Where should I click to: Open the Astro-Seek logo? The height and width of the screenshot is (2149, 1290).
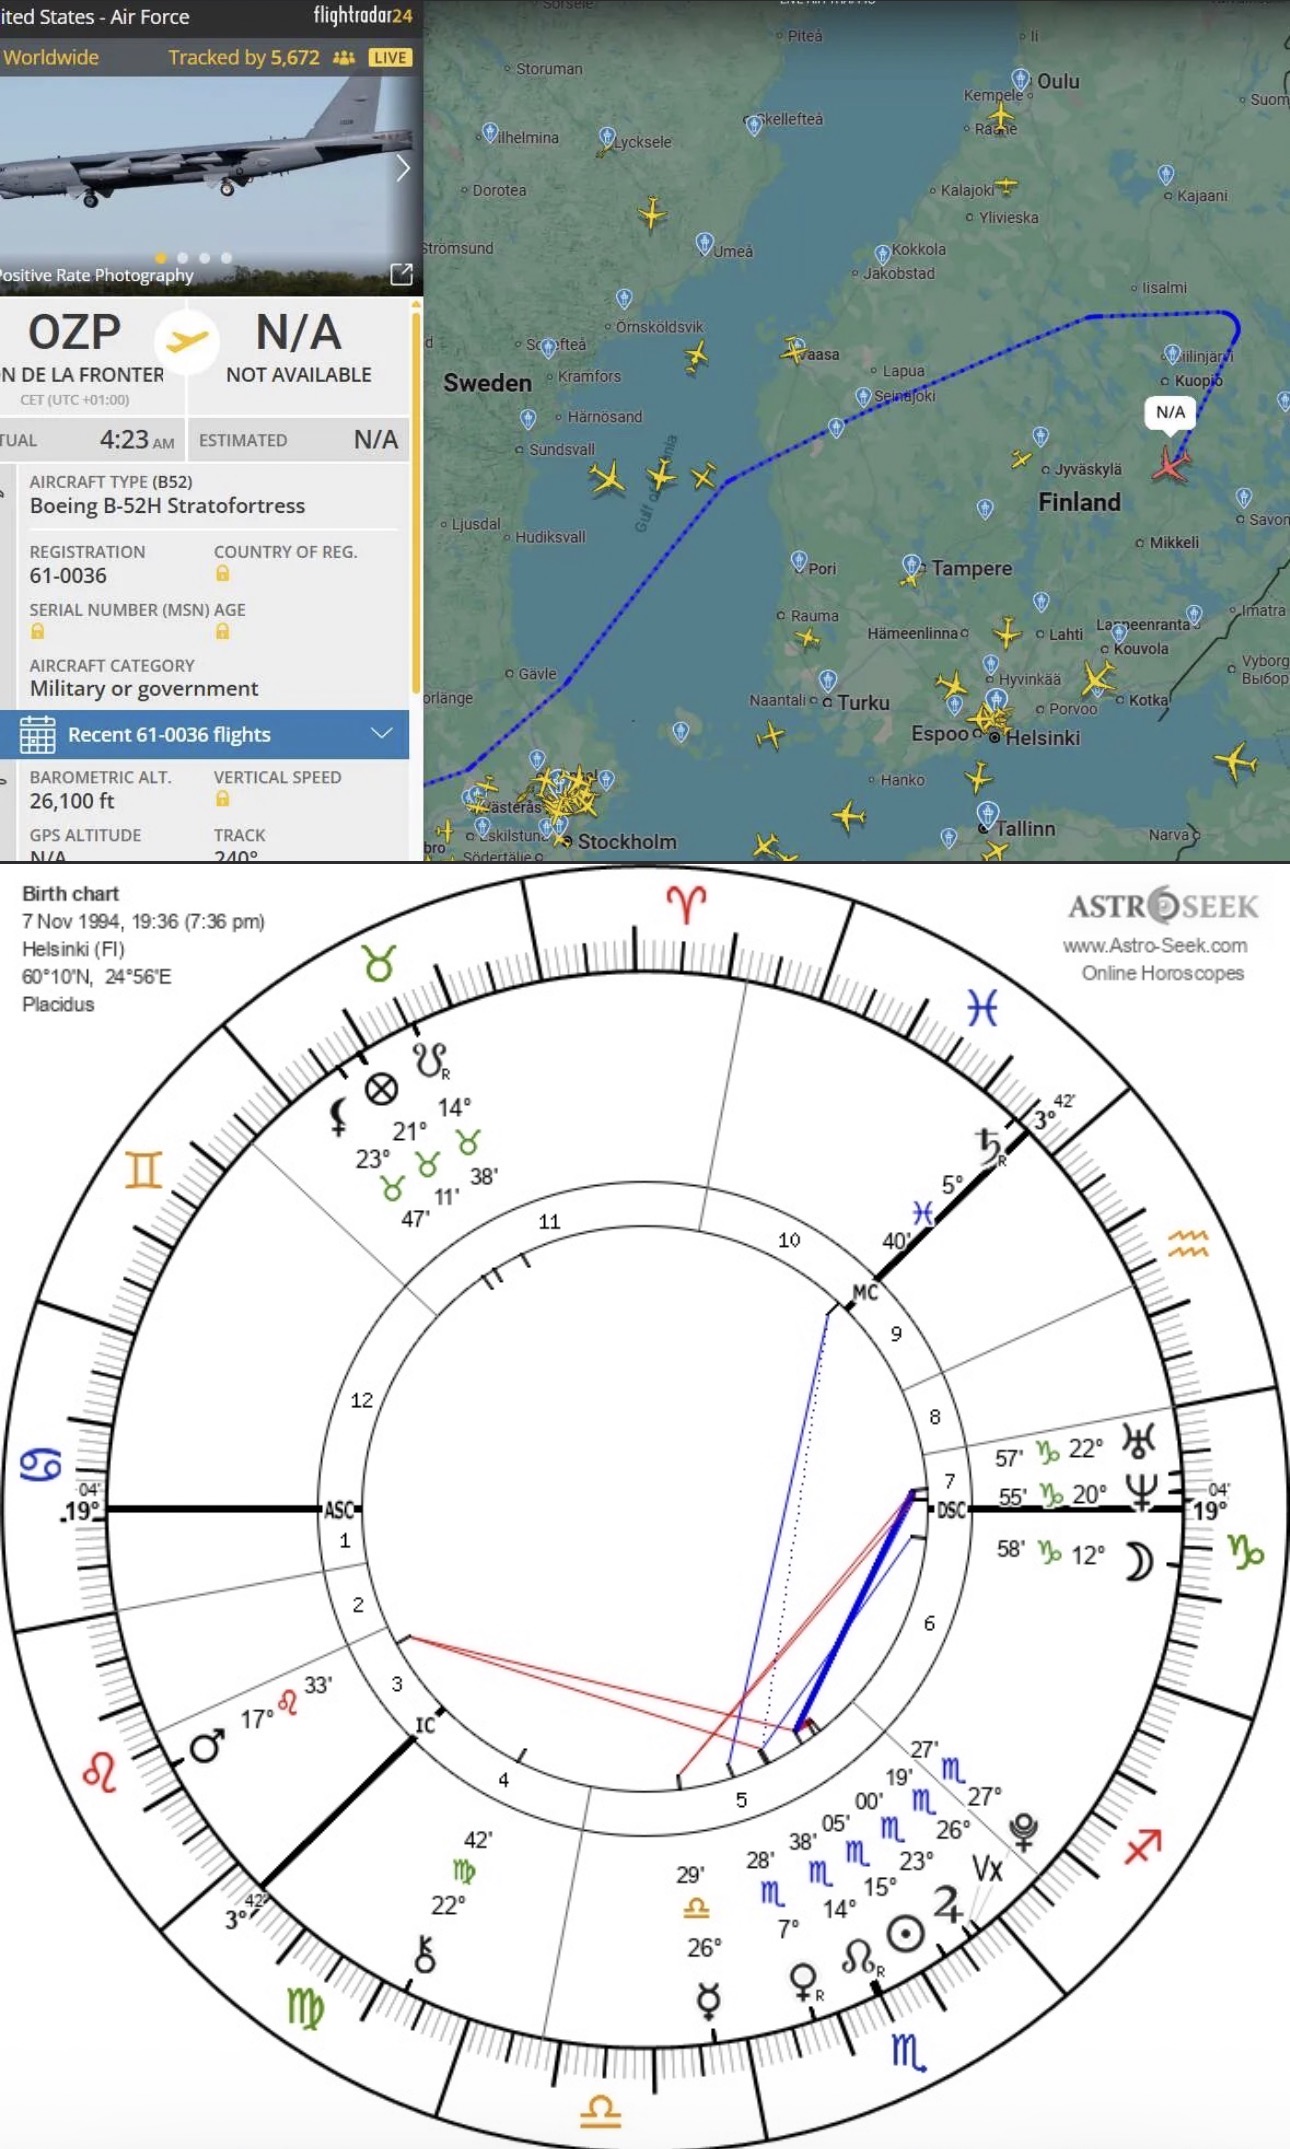[1163, 906]
